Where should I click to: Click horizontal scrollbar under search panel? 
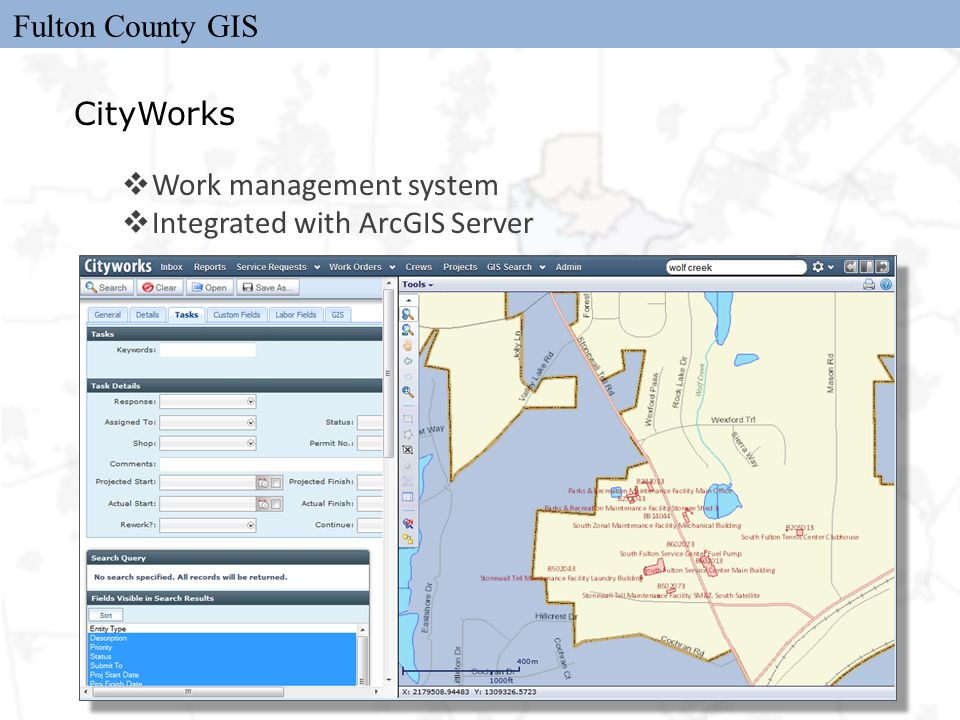[x=188, y=692]
